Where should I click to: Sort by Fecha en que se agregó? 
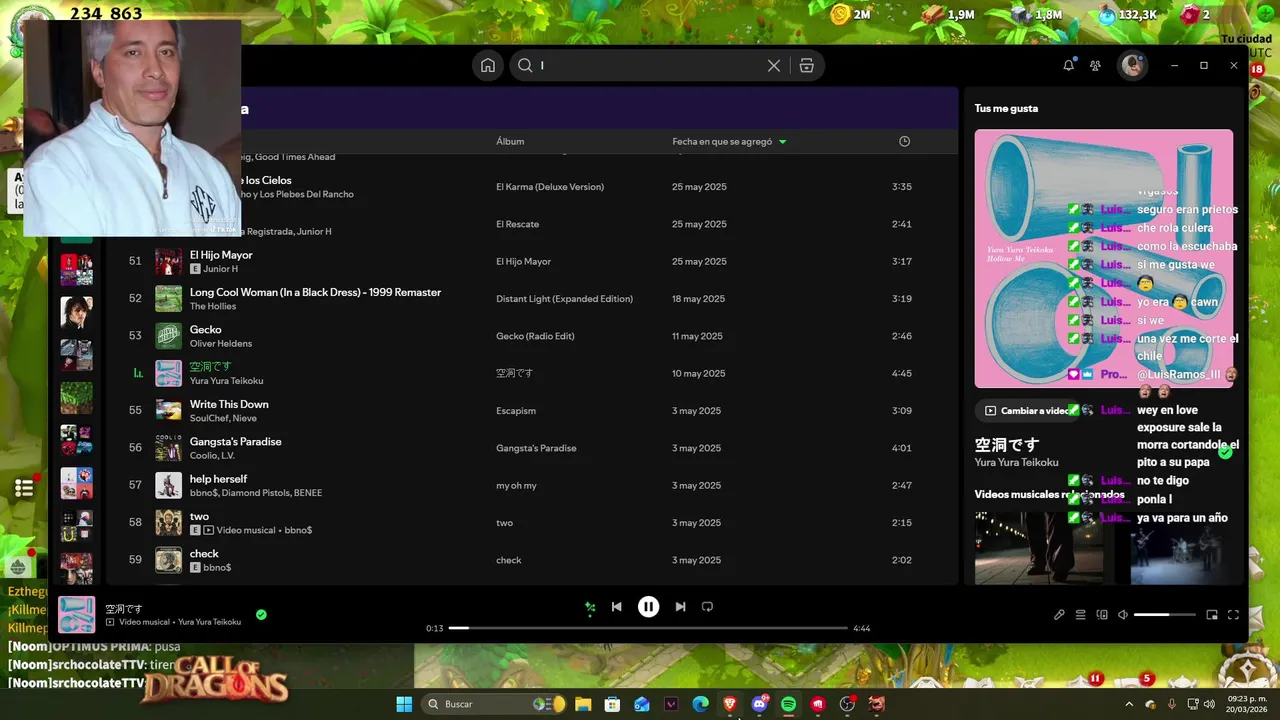pyautogui.click(x=729, y=142)
